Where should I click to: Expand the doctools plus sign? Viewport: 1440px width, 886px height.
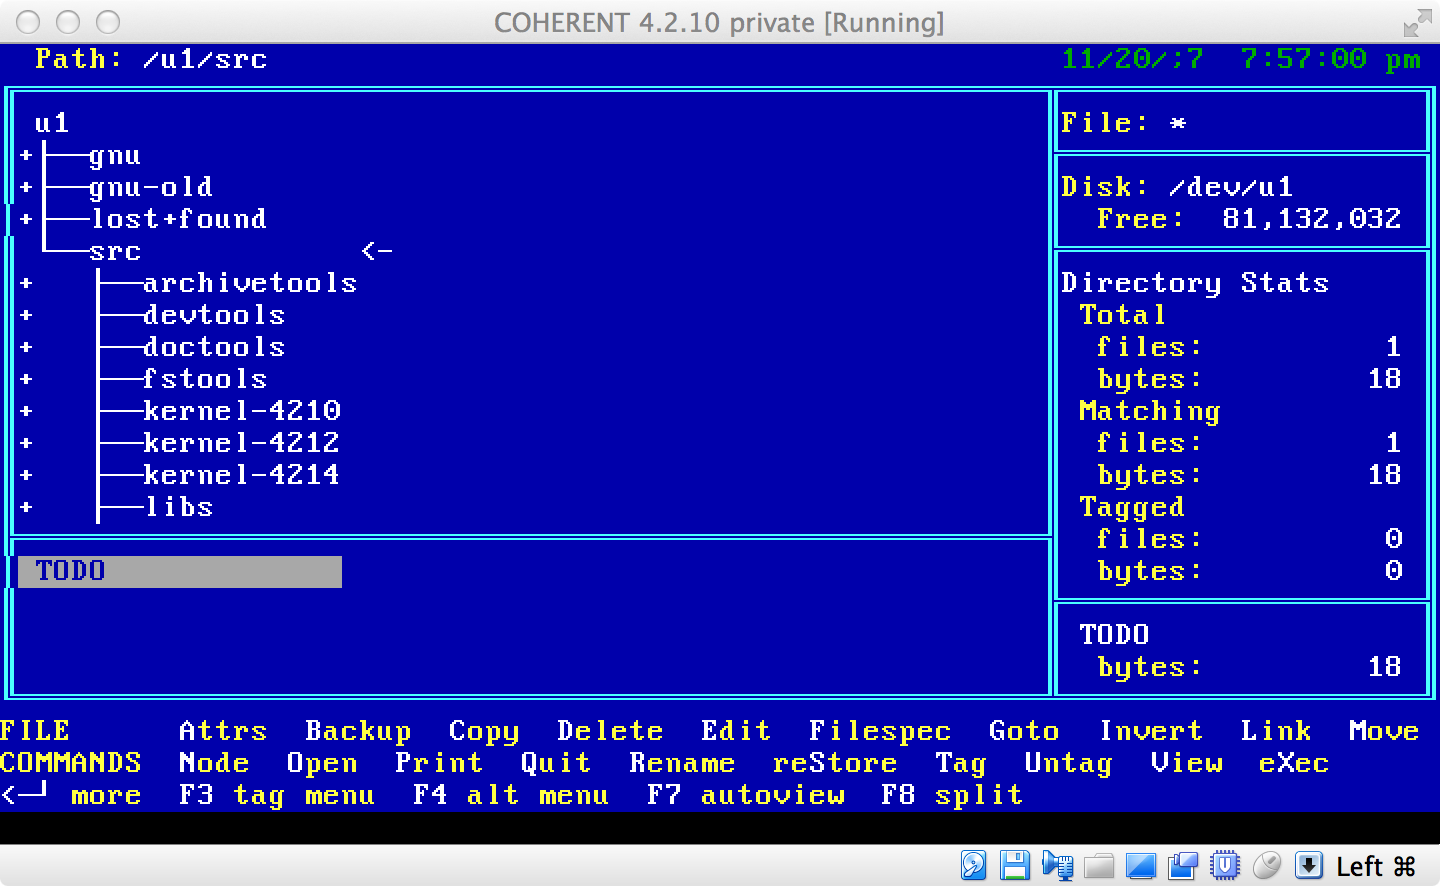(26, 347)
